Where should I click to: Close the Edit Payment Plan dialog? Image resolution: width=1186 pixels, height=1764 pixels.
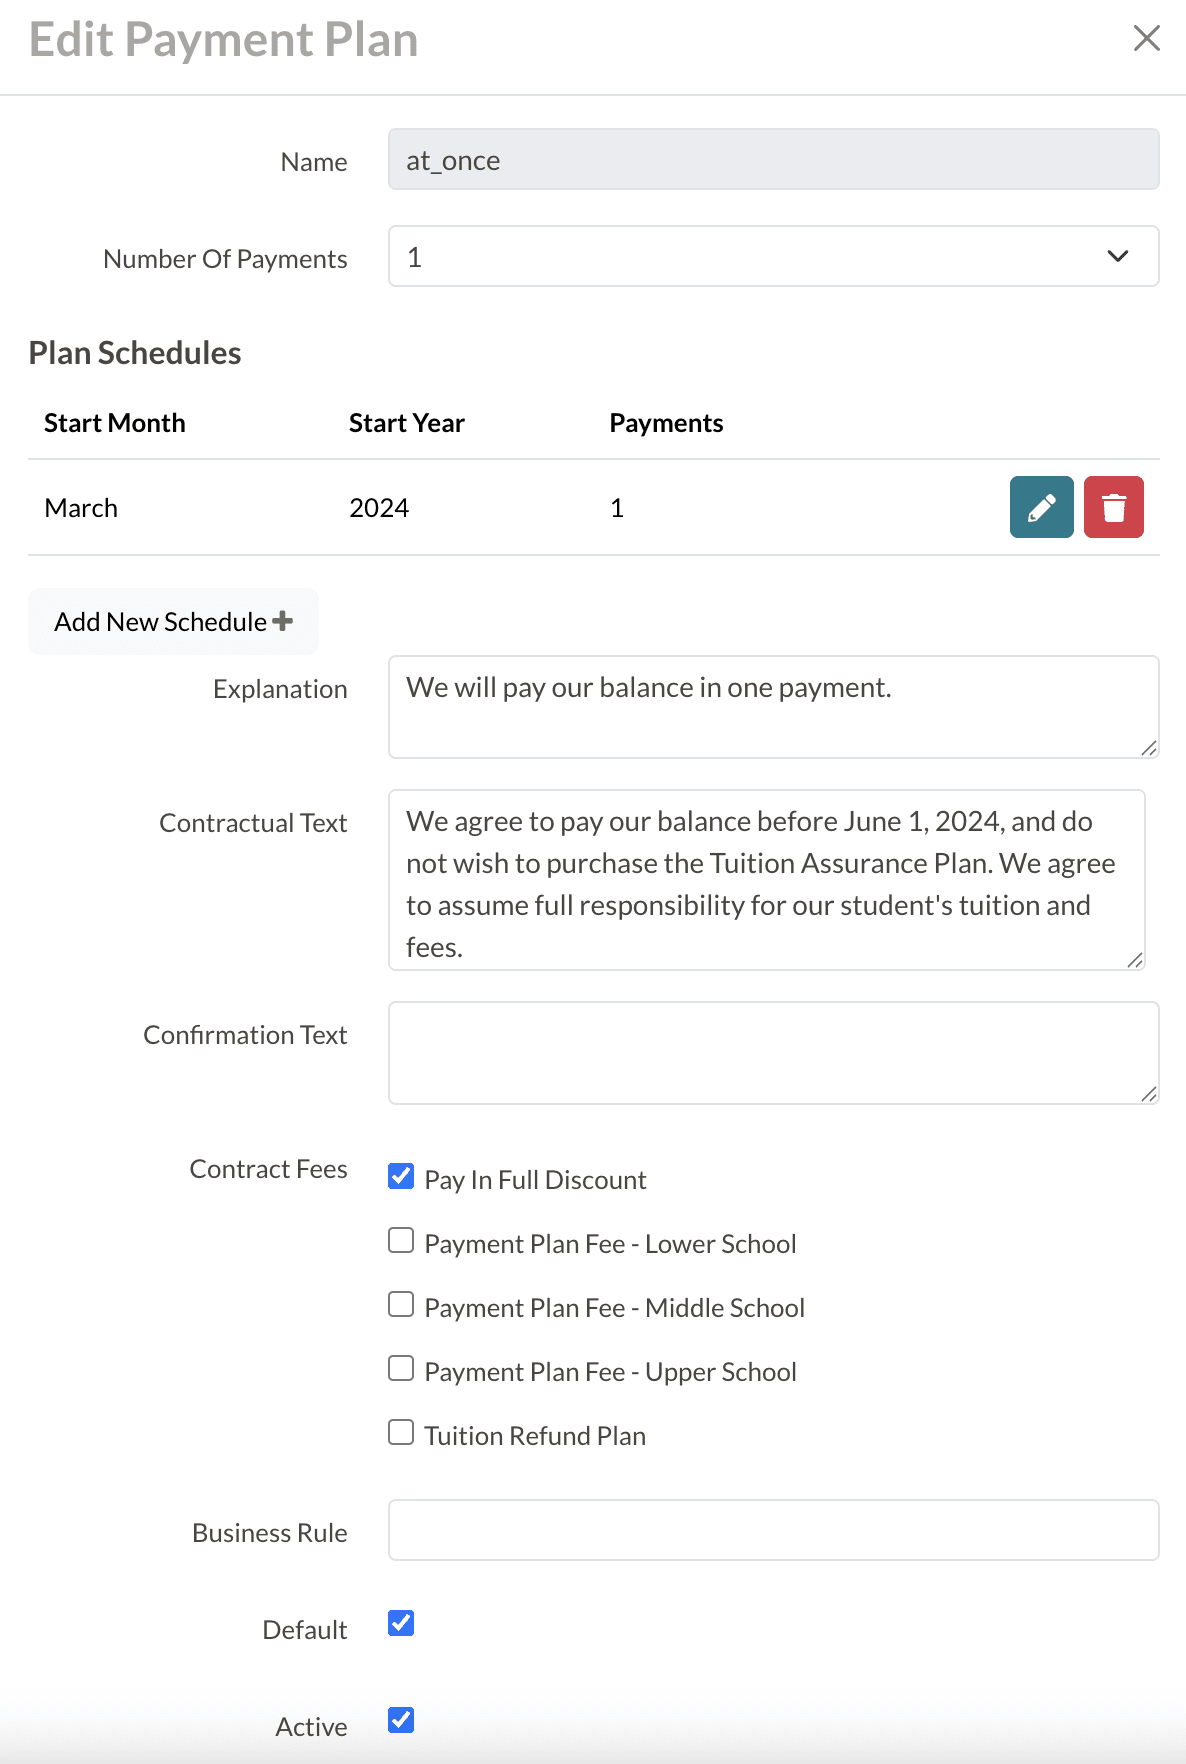coord(1146,39)
